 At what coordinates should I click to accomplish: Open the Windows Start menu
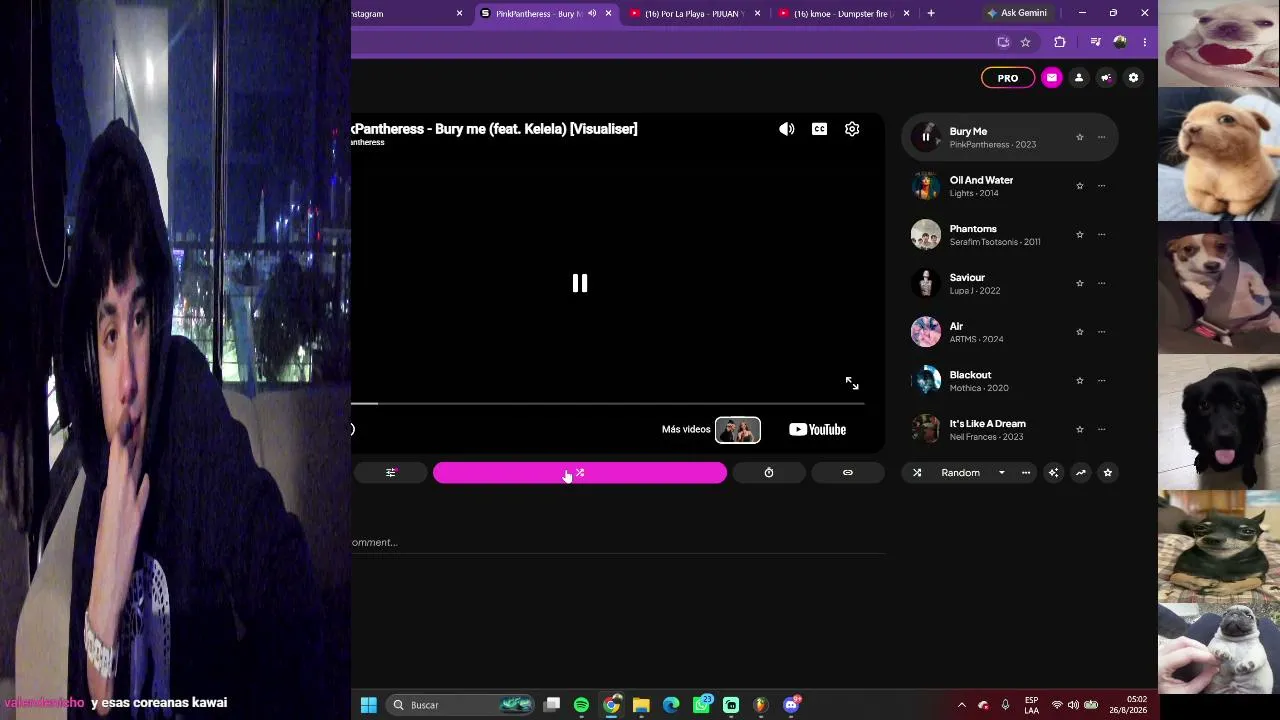(x=368, y=705)
